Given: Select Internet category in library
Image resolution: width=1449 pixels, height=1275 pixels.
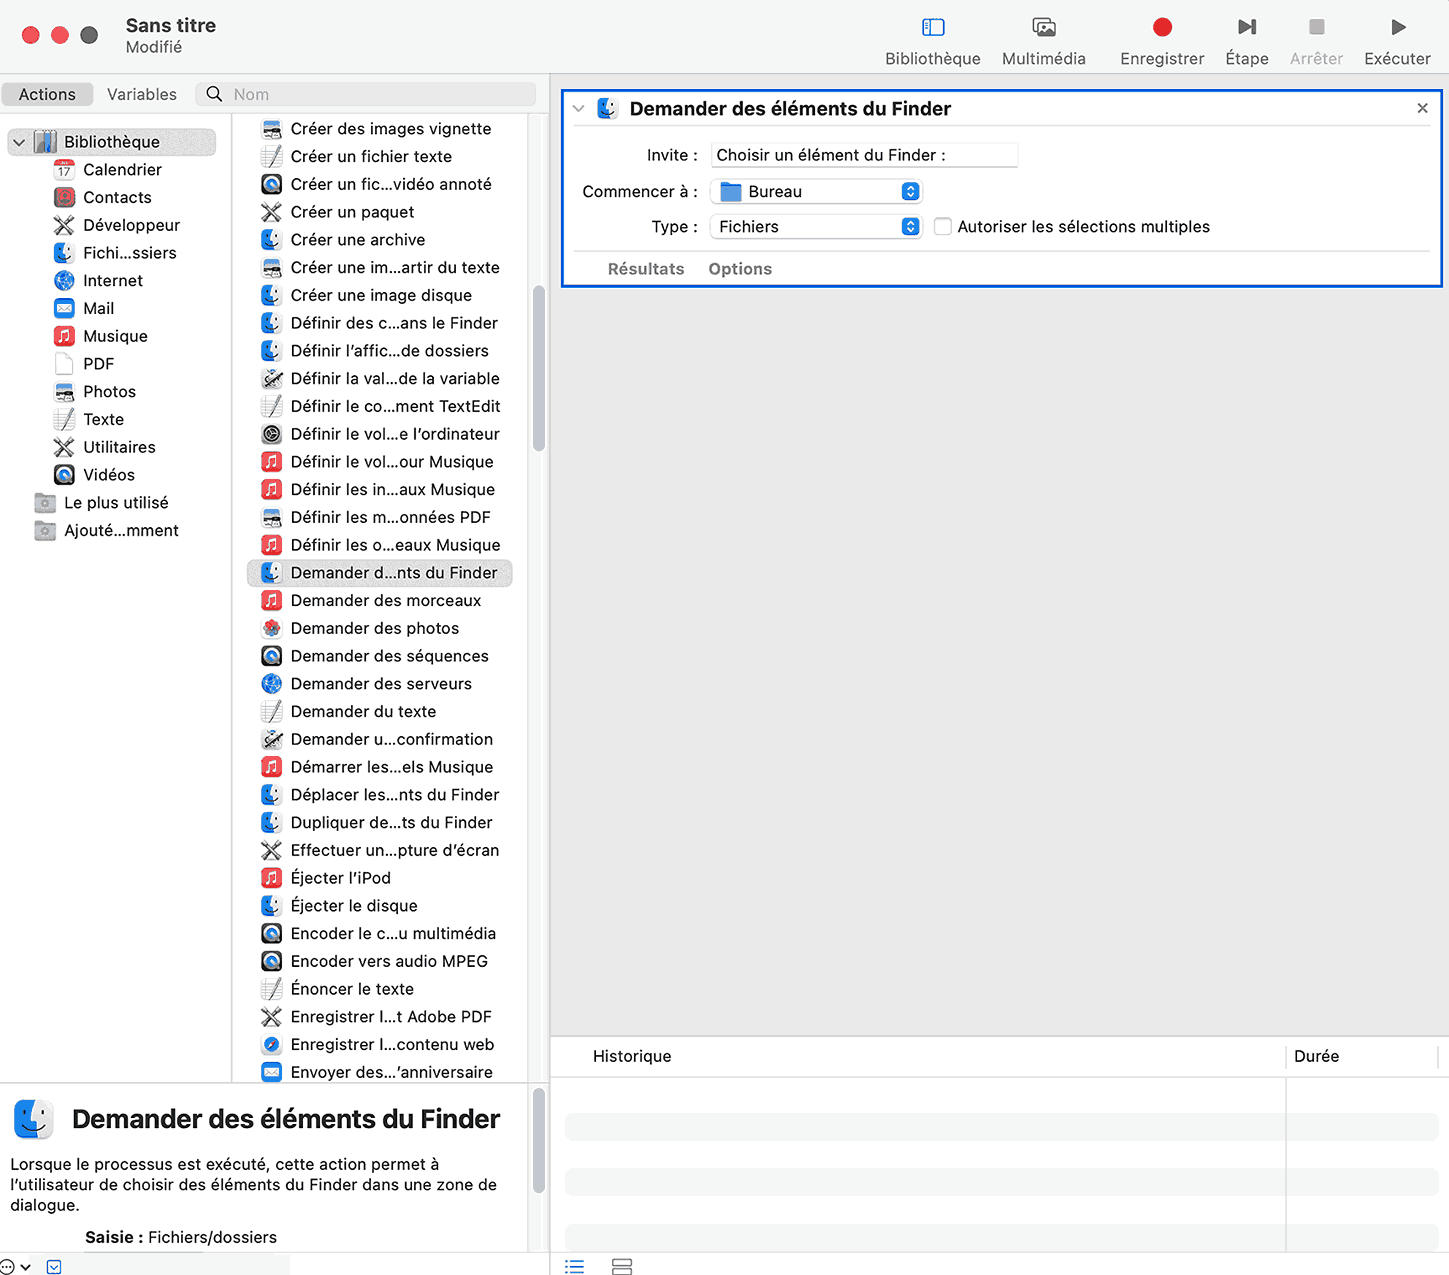Looking at the screenshot, I should (x=112, y=281).
